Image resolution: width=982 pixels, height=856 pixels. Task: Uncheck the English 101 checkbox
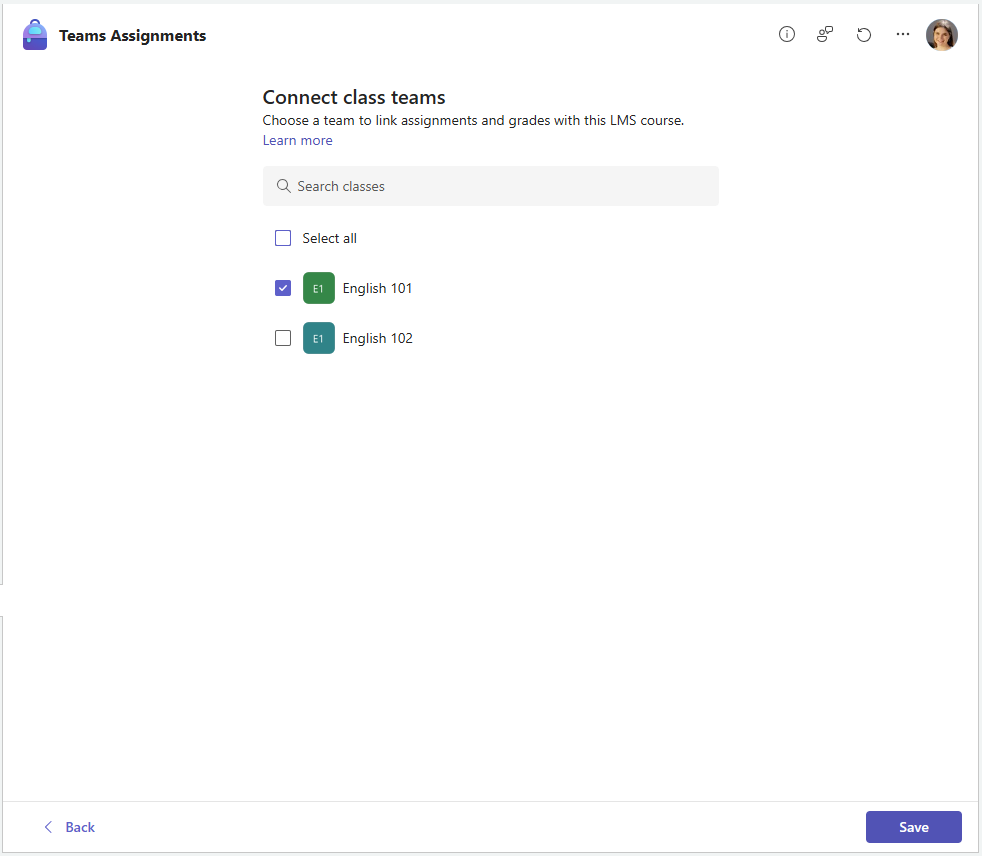[283, 288]
